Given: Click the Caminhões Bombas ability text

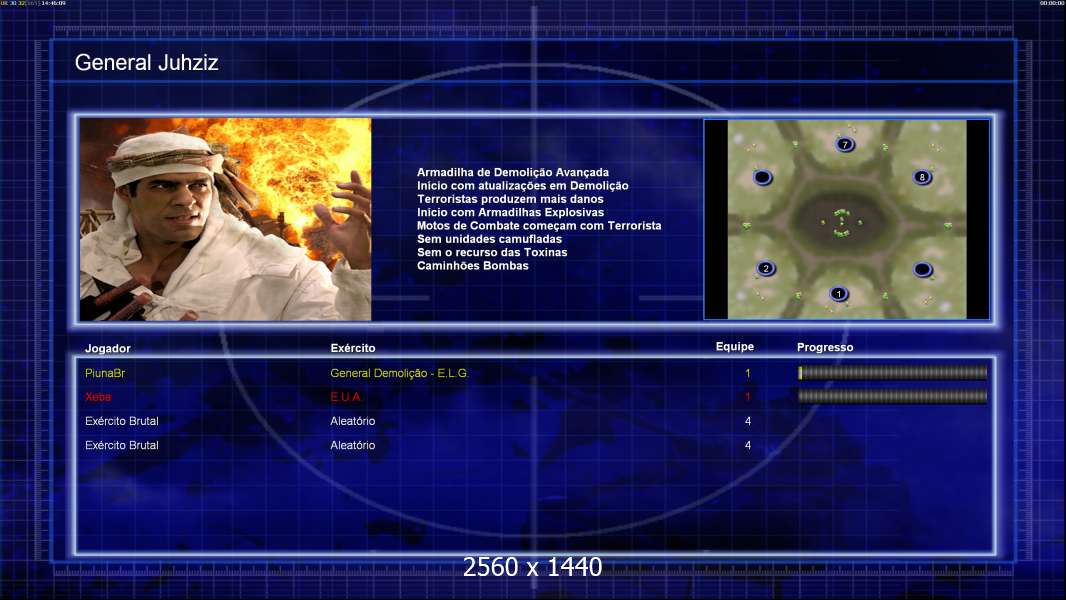Looking at the screenshot, I should 473,266.
